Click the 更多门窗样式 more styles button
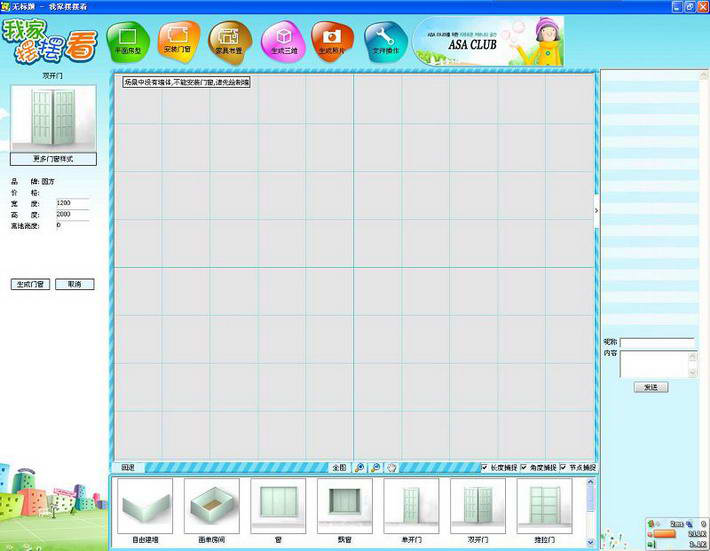The image size is (710, 551). (x=53, y=159)
